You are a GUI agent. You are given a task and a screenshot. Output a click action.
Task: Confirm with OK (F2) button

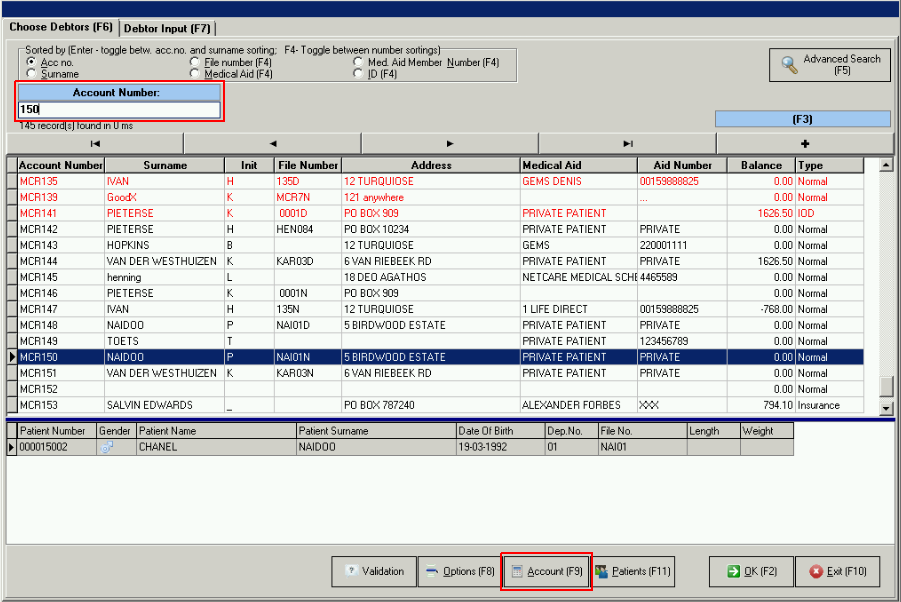751,572
